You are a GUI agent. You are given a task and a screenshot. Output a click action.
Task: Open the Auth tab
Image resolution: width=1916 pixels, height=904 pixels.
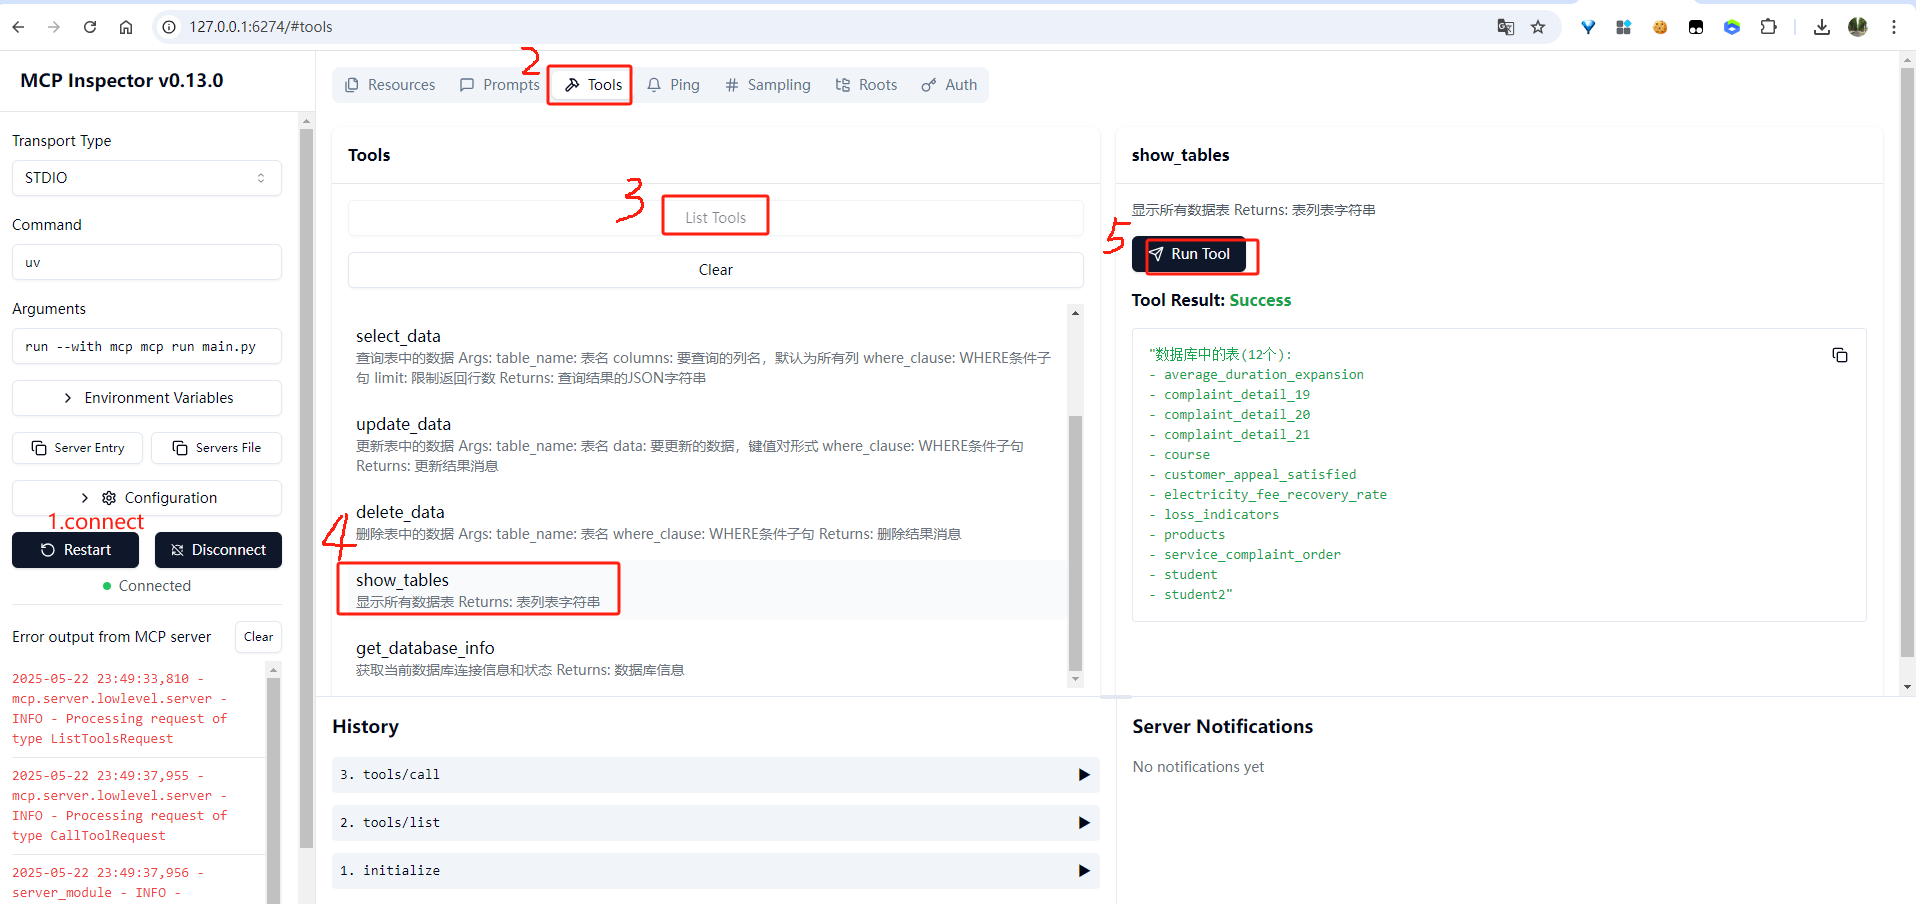949,85
